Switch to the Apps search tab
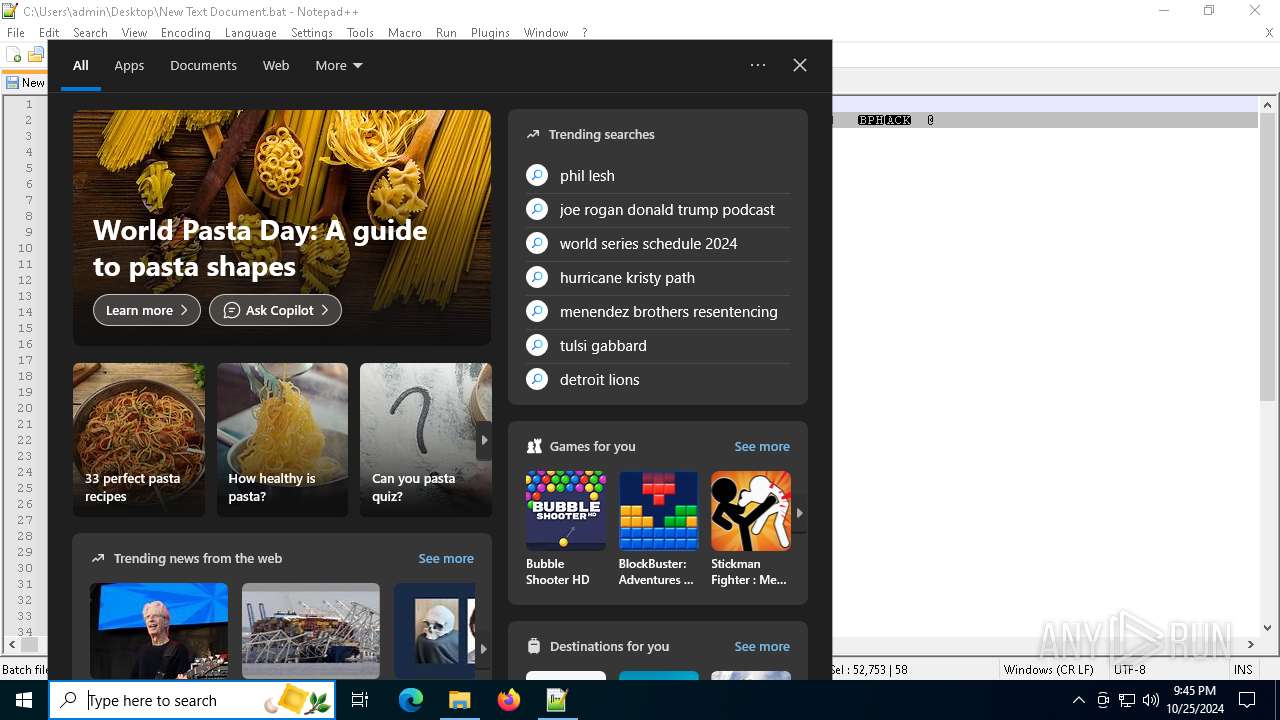The image size is (1280, 720). (x=129, y=65)
